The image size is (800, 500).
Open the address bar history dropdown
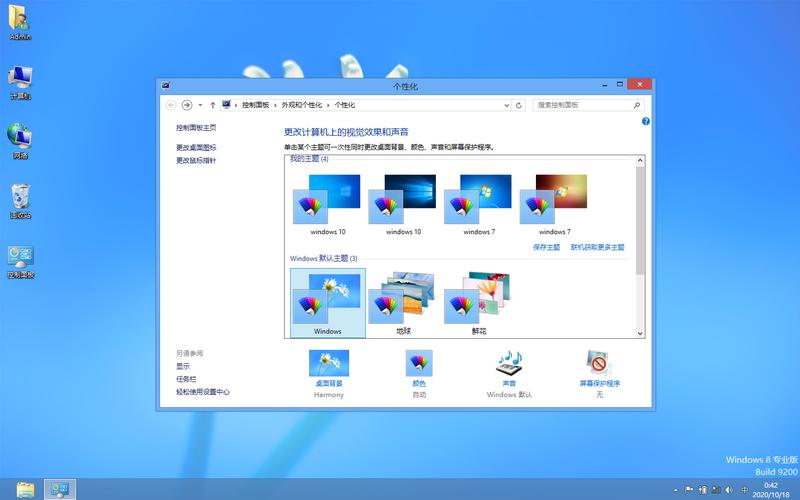(506, 105)
